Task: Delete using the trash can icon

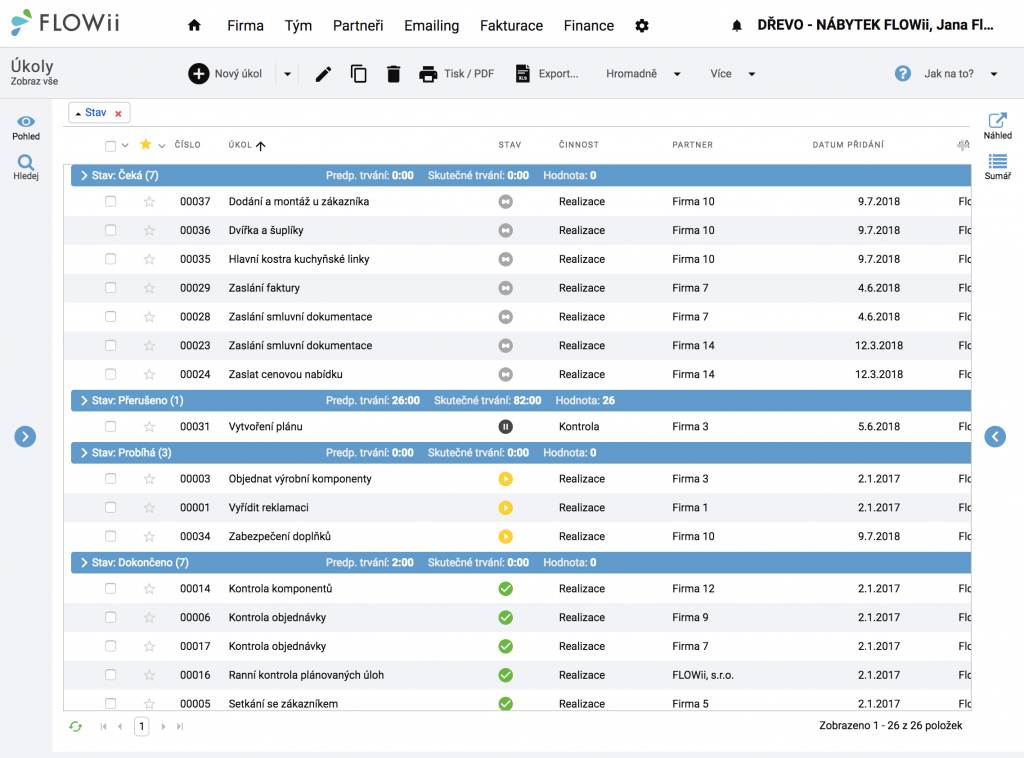Action: click(x=393, y=74)
